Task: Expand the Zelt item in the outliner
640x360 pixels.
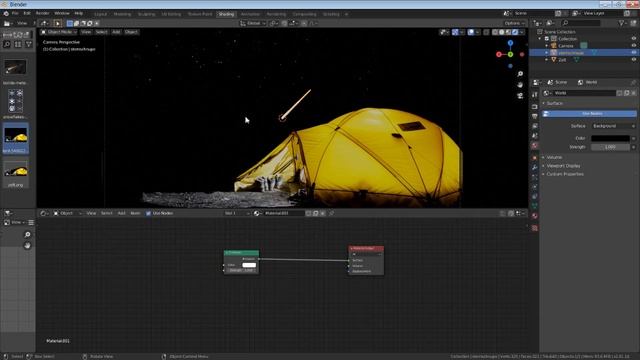Action: tap(547, 60)
